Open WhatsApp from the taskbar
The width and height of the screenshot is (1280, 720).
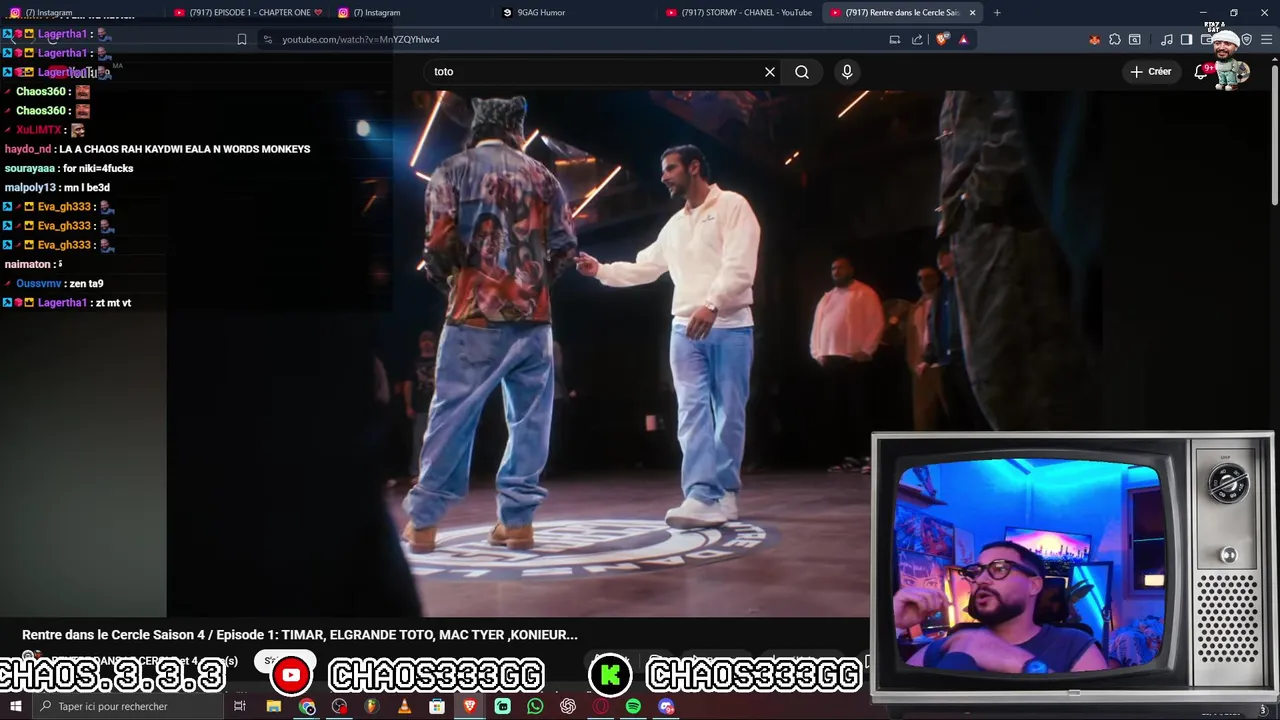pyautogui.click(x=535, y=706)
